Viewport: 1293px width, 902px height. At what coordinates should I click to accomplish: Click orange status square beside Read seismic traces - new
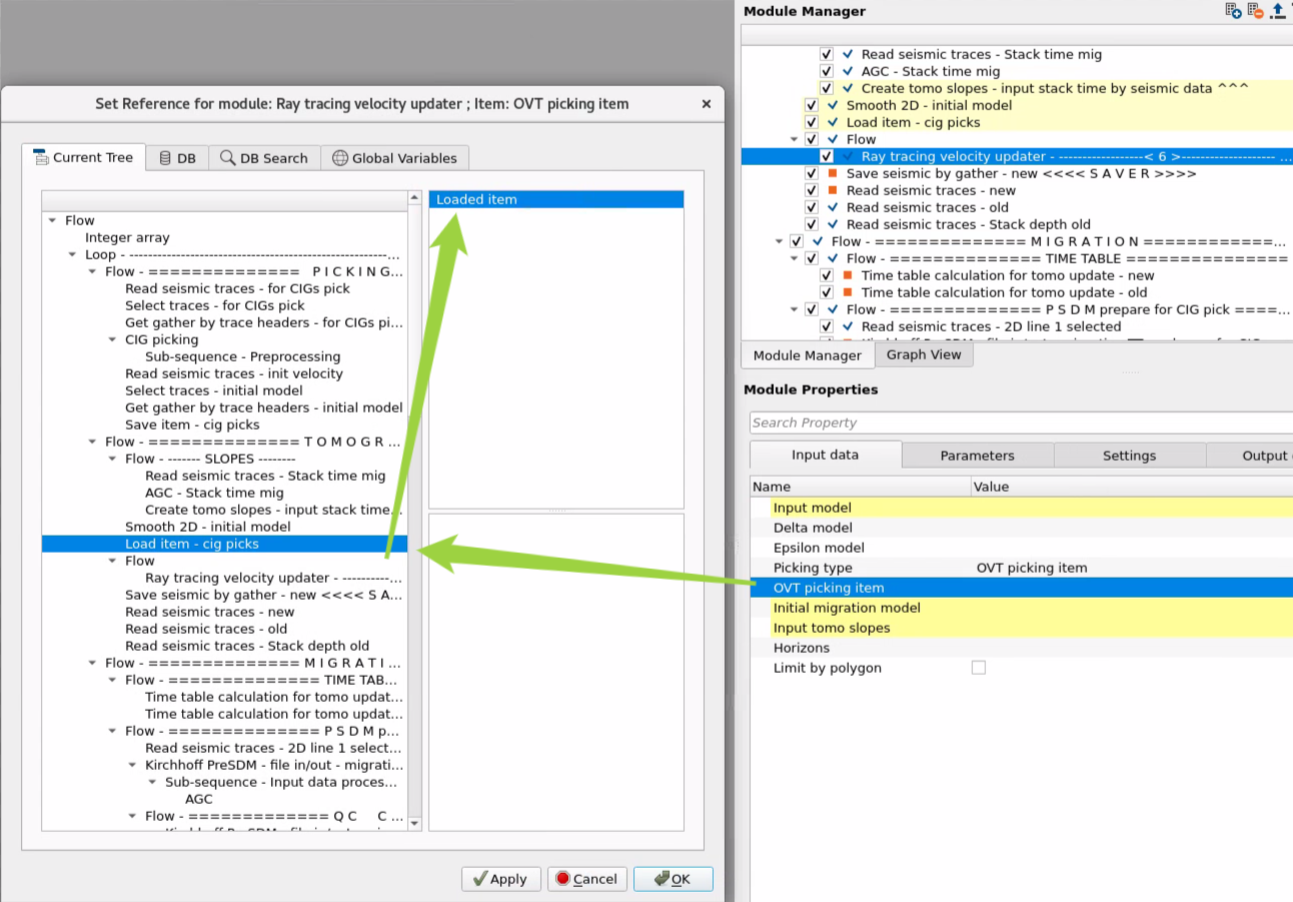(832, 191)
